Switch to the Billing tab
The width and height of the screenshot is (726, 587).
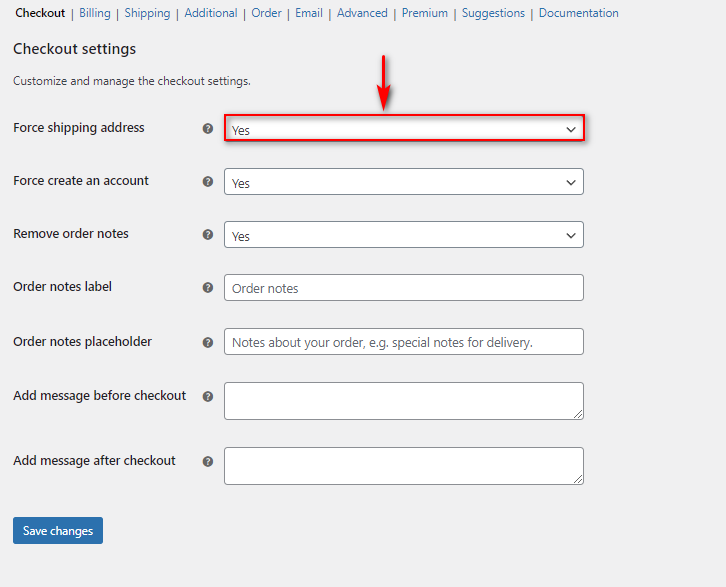(x=95, y=13)
